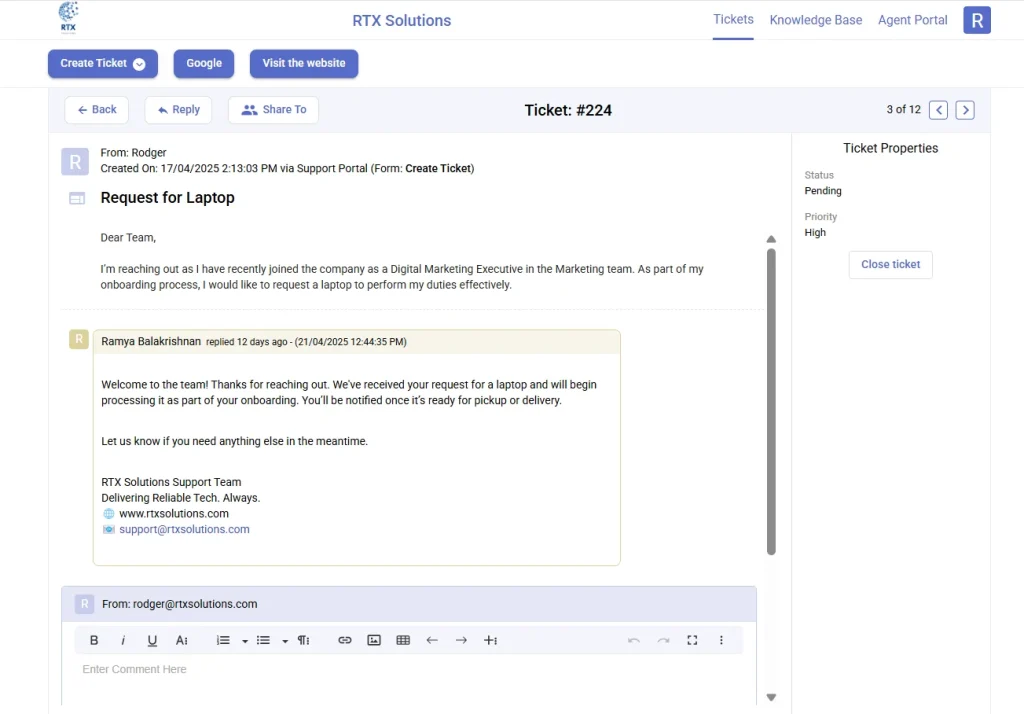The width and height of the screenshot is (1024, 714).
Task: Open the user profile avatar R
Action: 977,20
